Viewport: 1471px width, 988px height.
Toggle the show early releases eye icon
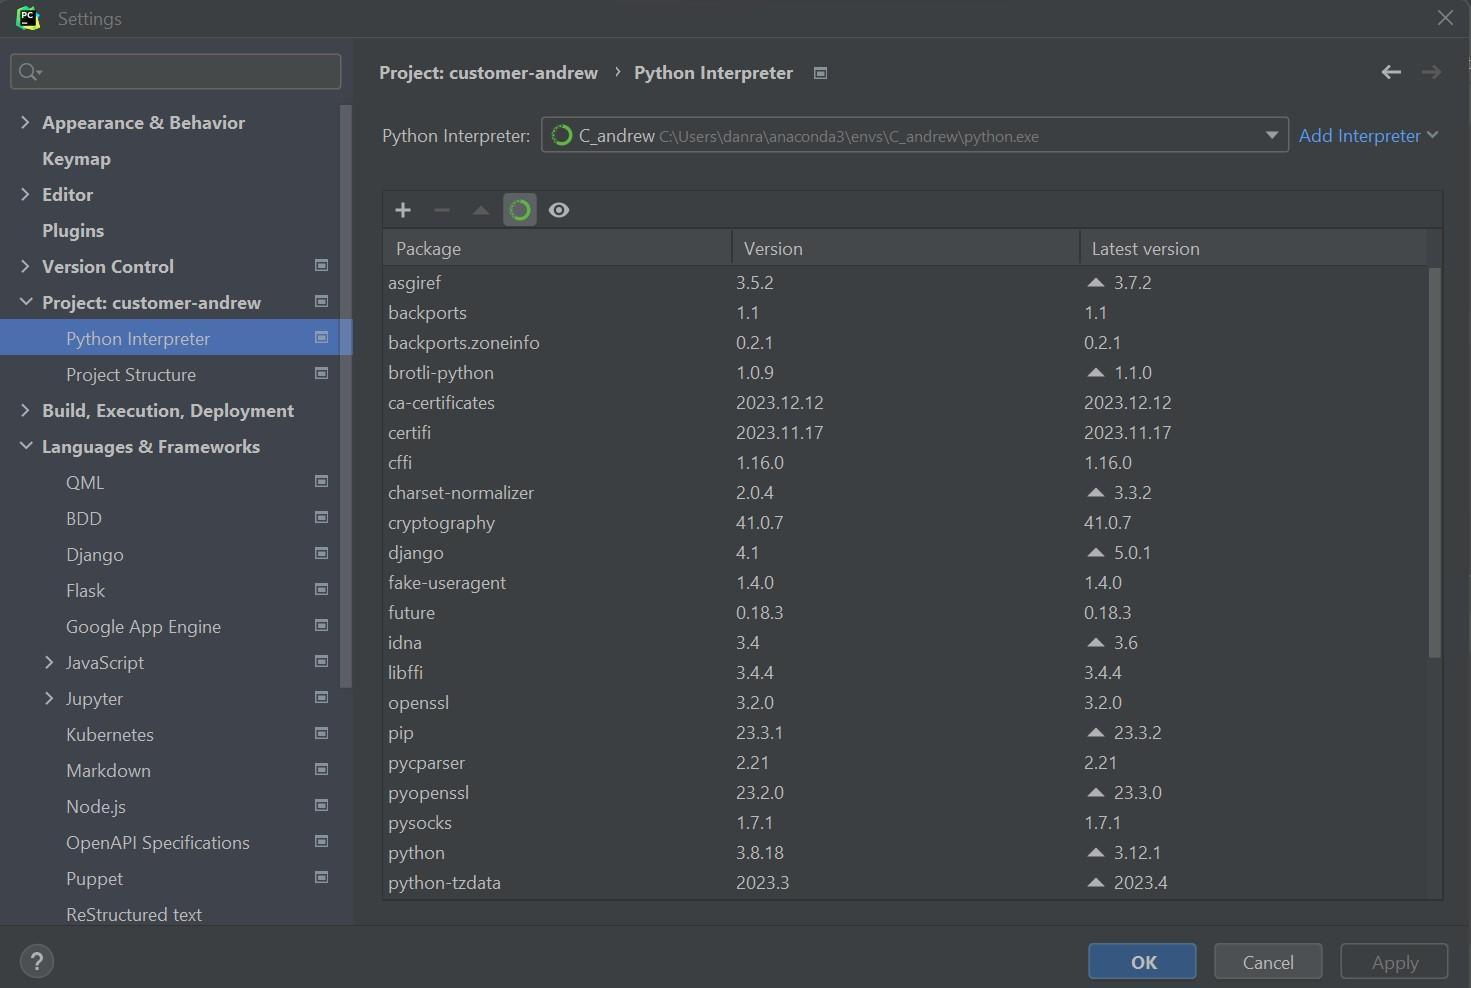tap(559, 210)
